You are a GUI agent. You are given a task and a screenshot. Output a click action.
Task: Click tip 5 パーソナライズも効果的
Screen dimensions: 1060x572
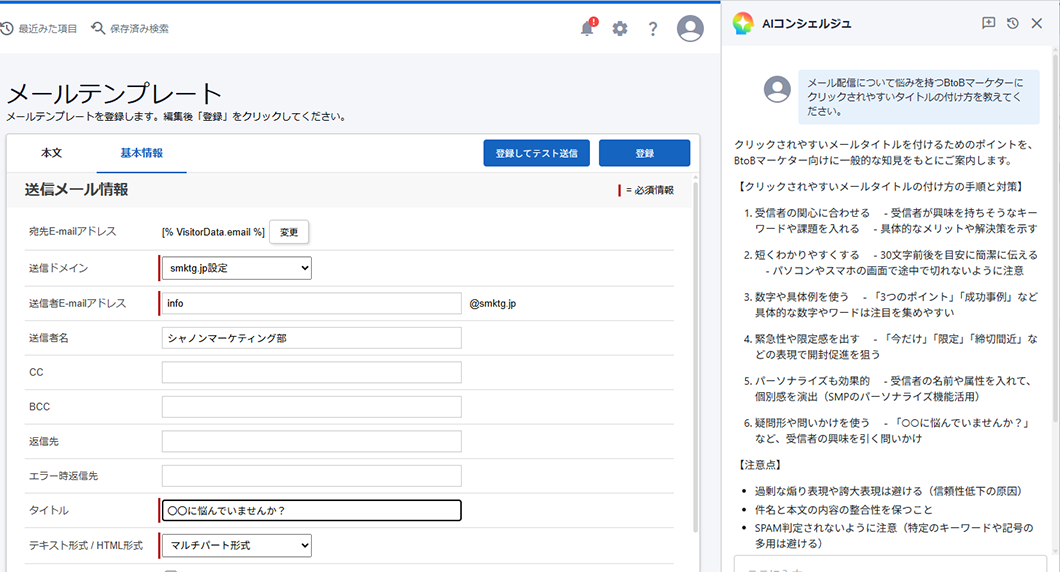pyautogui.click(x=890, y=388)
